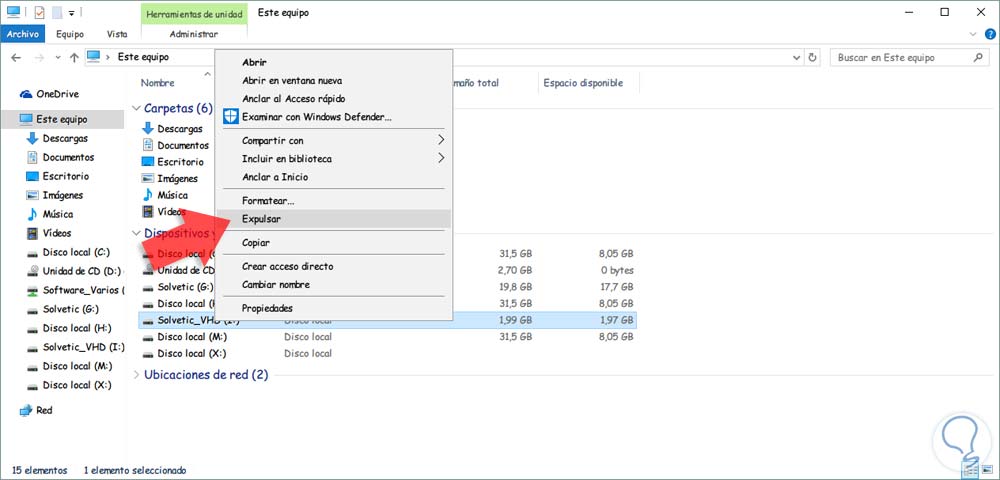Click the Espacio disponible column header
1000x480 pixels.
coord(582,83)
